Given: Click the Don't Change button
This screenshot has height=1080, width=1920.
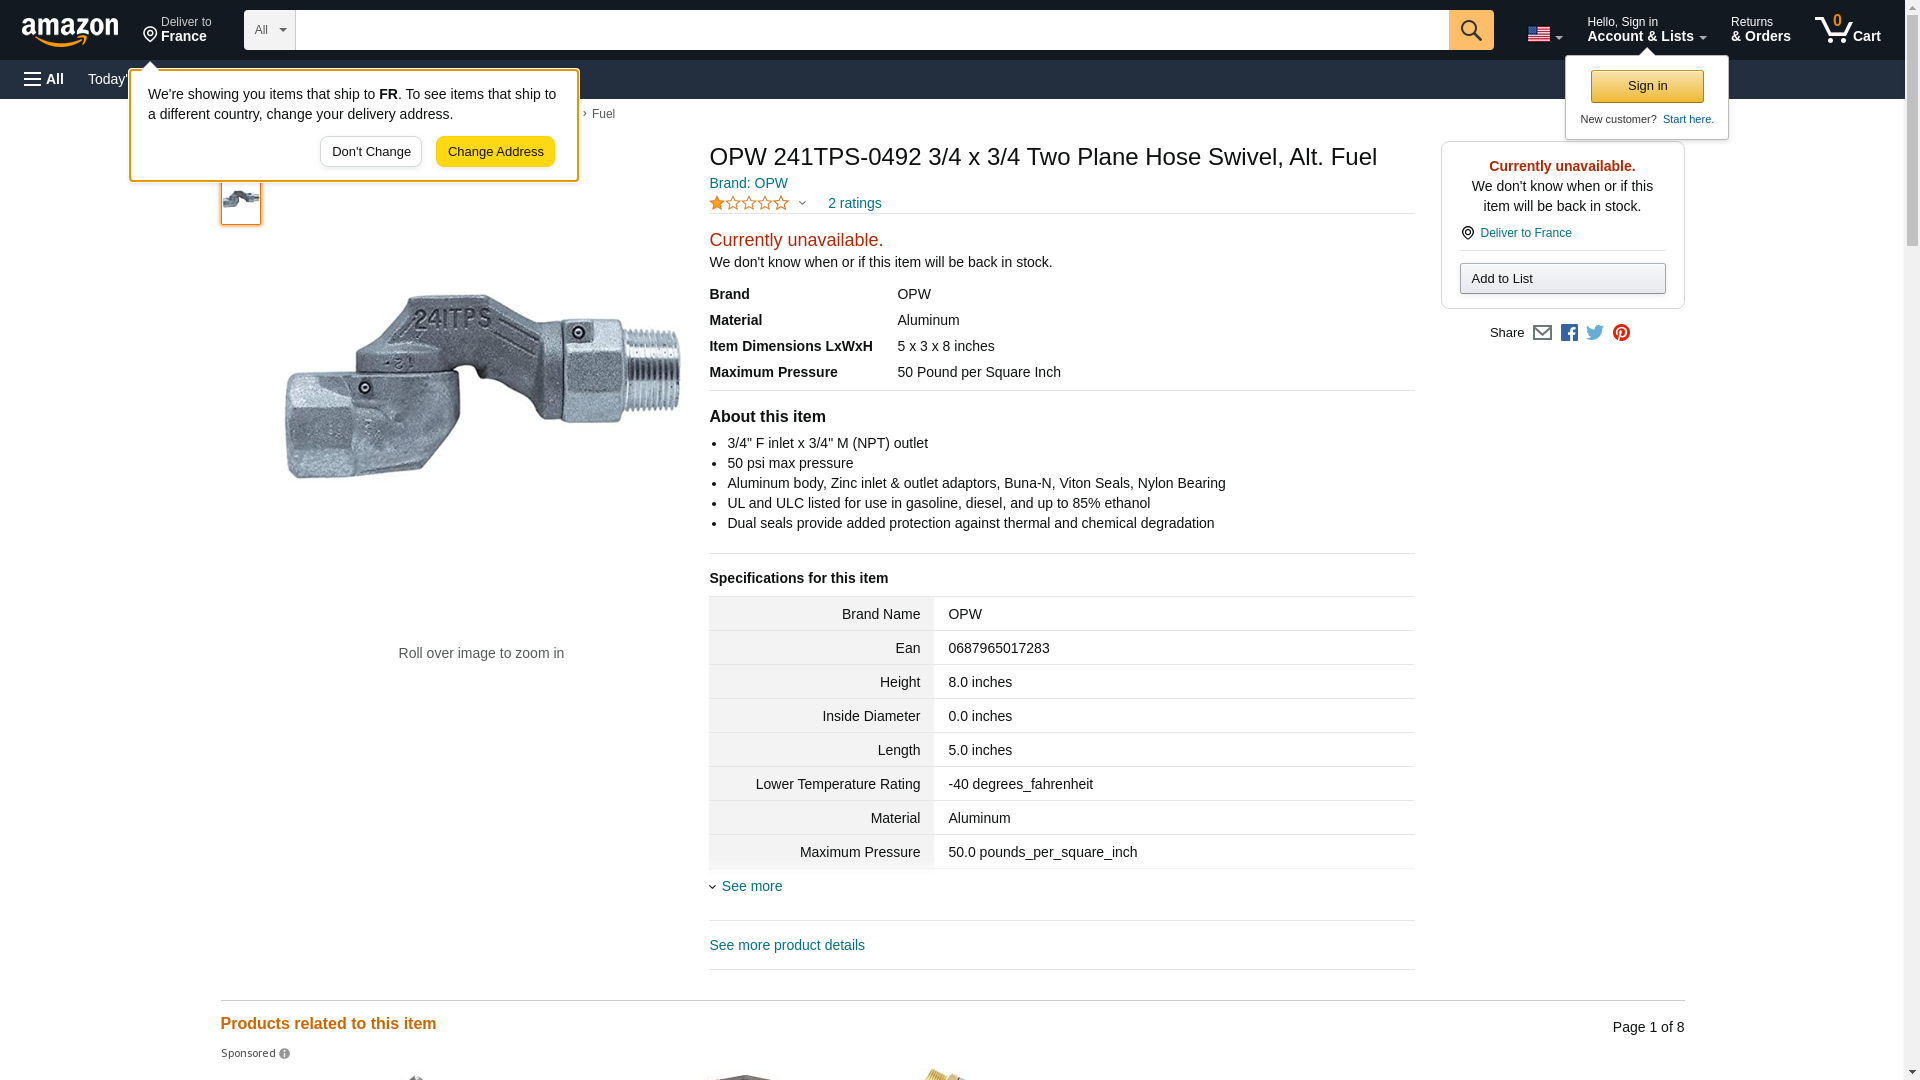Looking at the screenshot, I should 371,152.
